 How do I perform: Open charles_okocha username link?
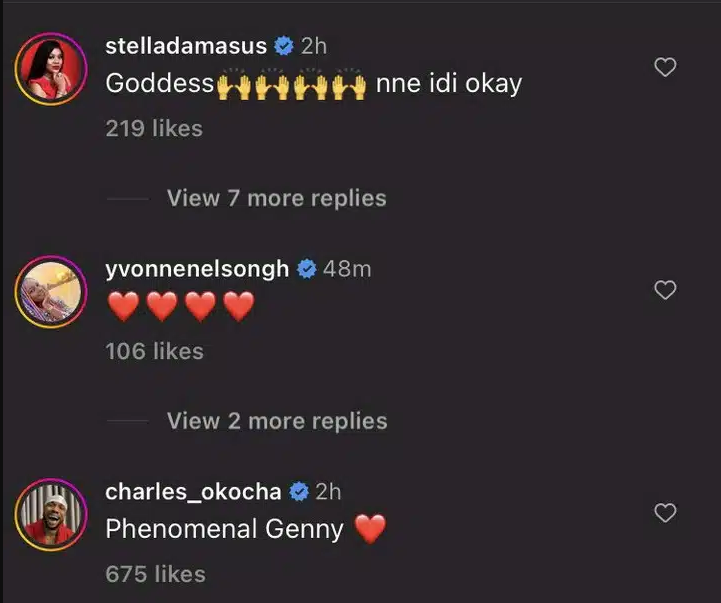pos(193,491)
